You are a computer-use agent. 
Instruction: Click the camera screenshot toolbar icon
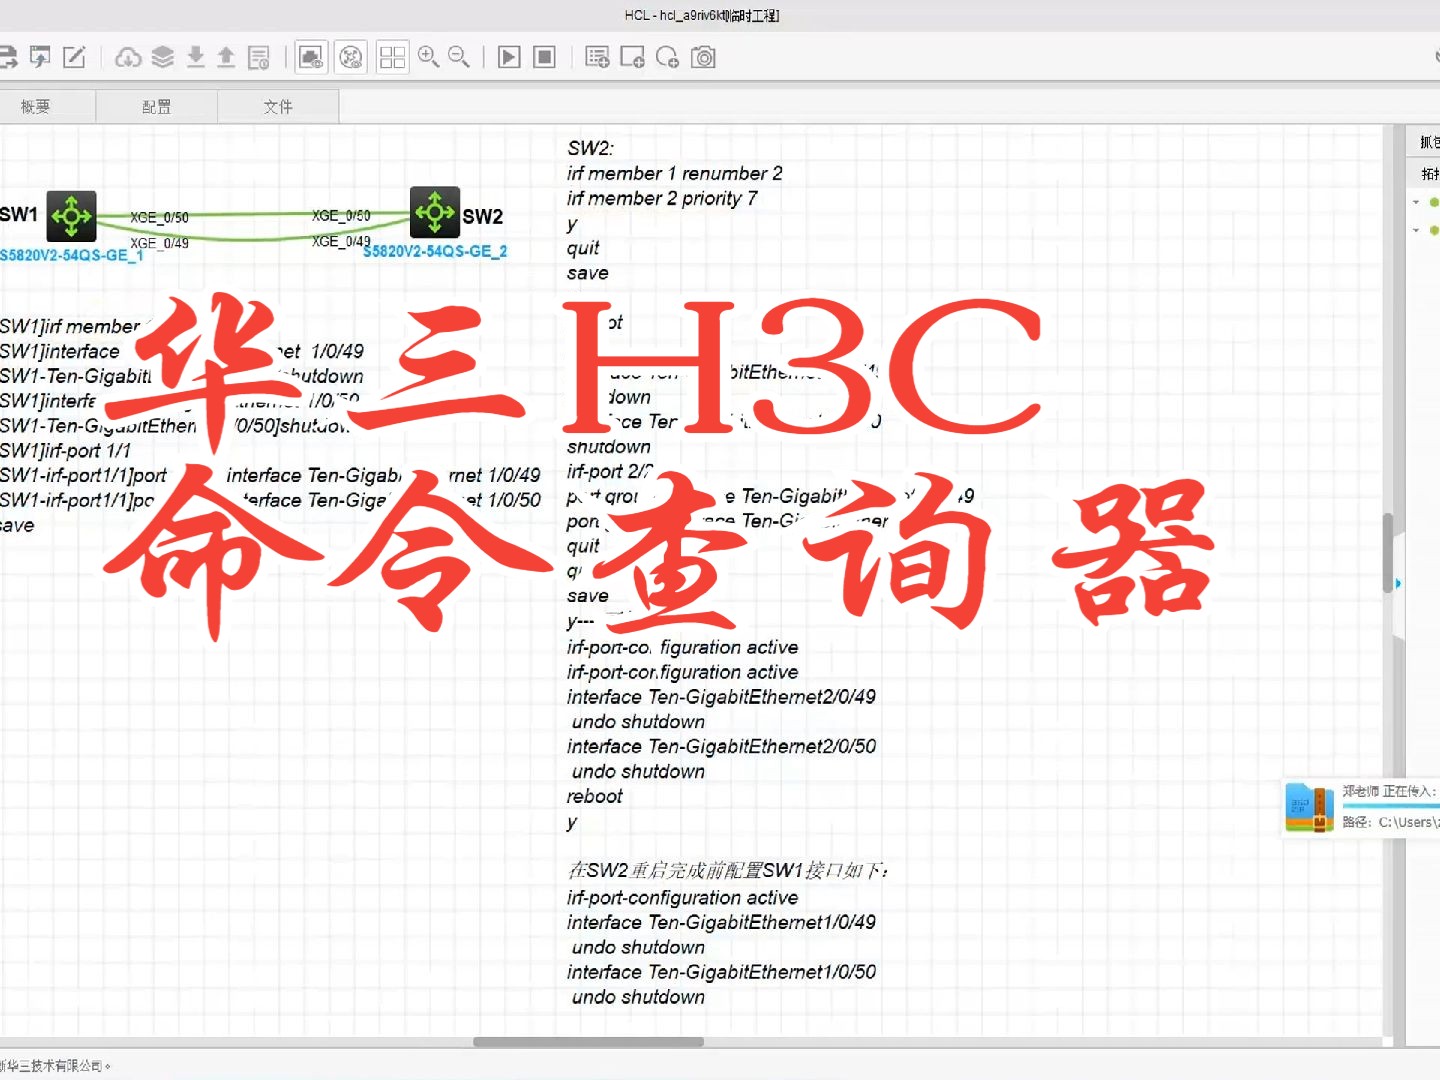[x=704, y=57]
